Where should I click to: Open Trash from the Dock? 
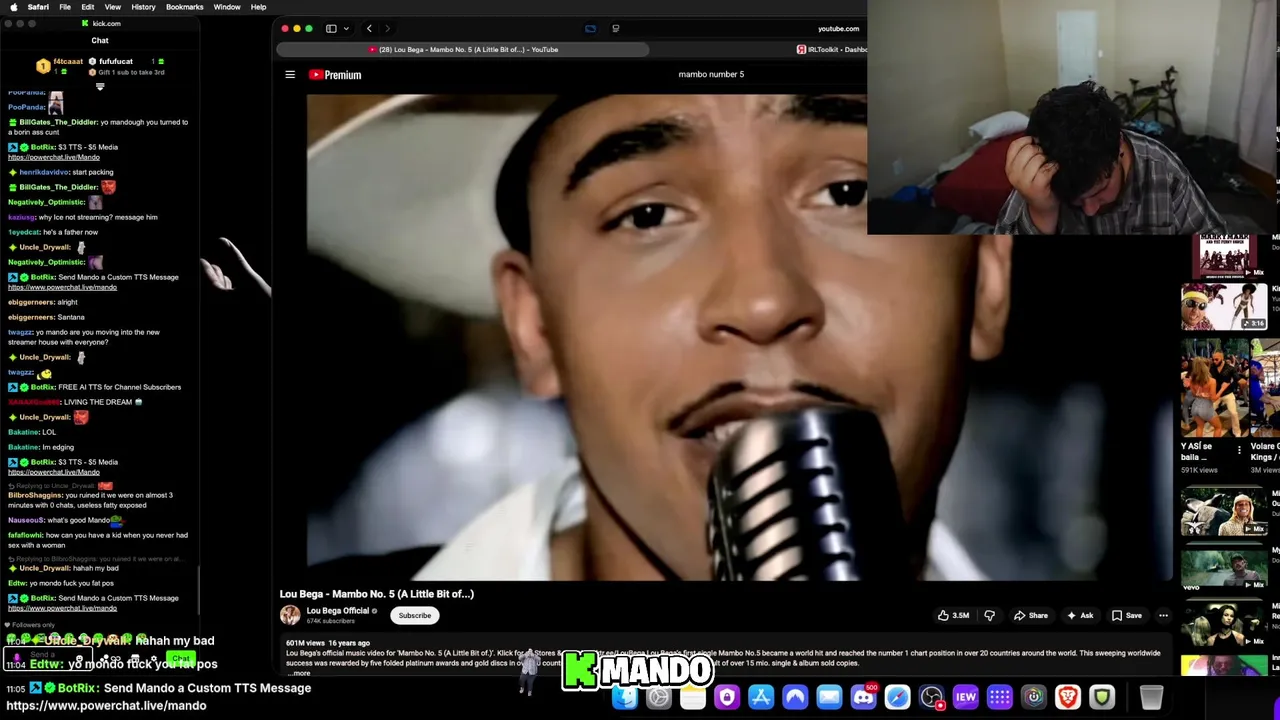pyautogui.click(x=1151, y=697)
